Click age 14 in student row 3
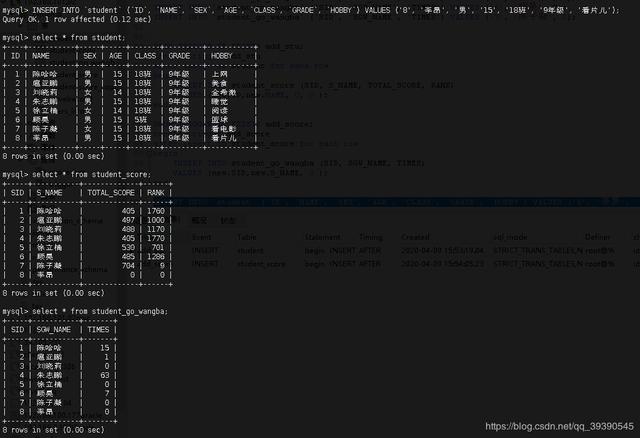The width and height of the screenshot is (640, 438). 118,92
